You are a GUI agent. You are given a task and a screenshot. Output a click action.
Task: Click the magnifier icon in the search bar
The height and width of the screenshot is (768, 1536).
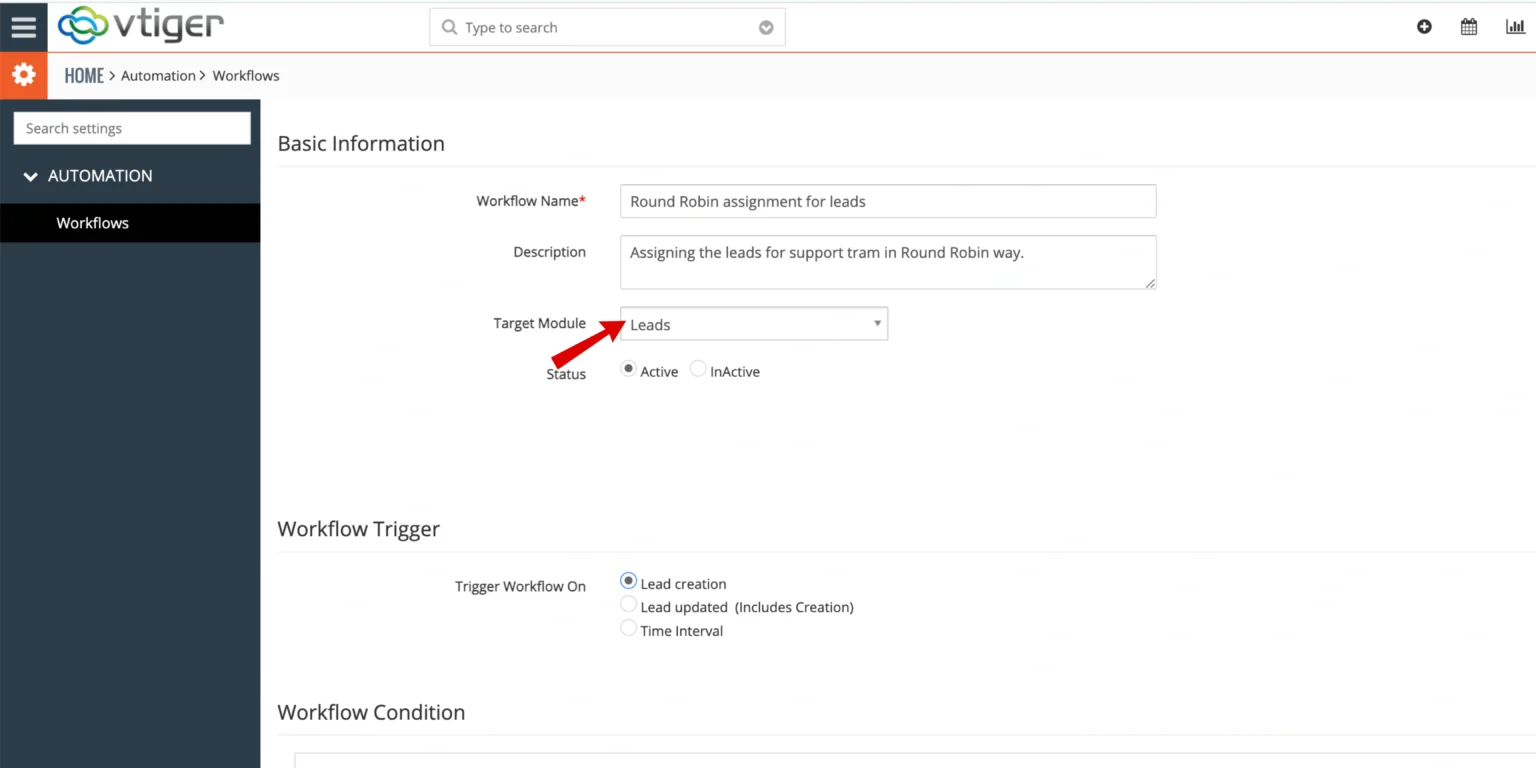point(449,27)
